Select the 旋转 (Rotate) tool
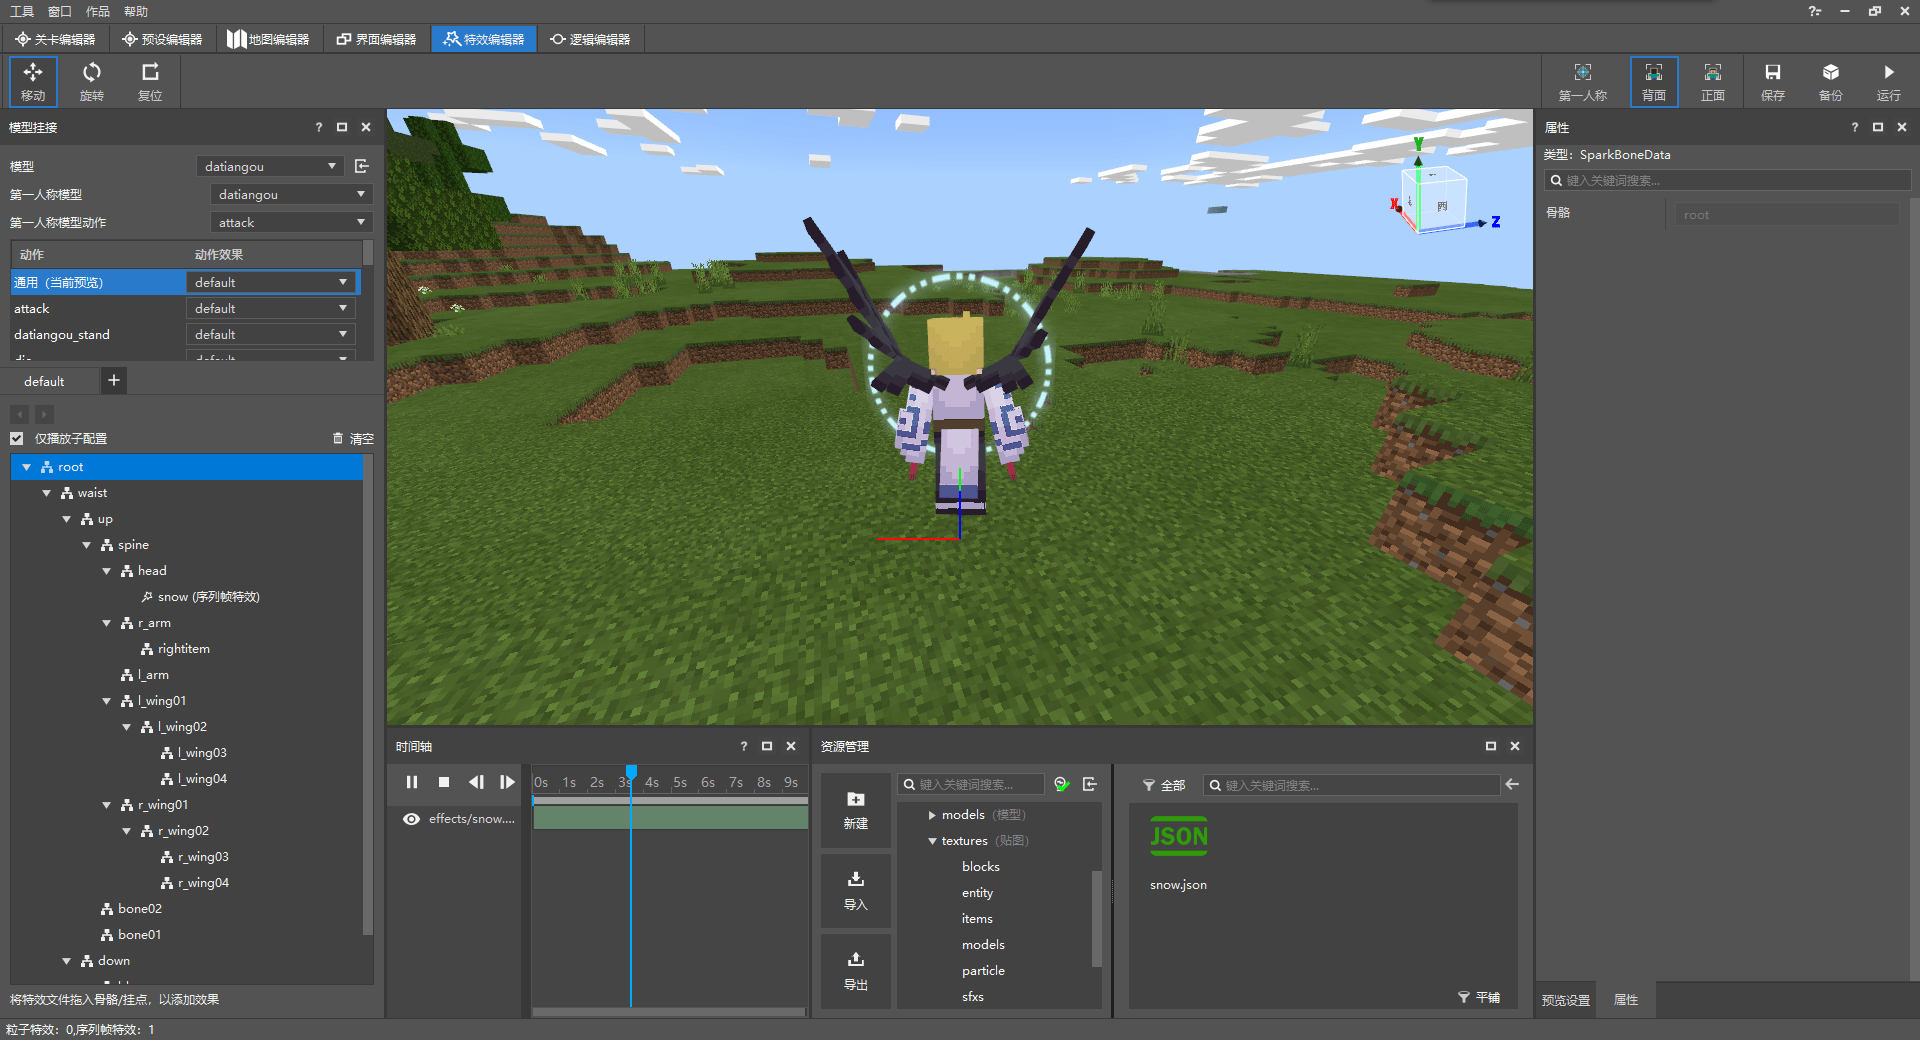 click(91, 81)
